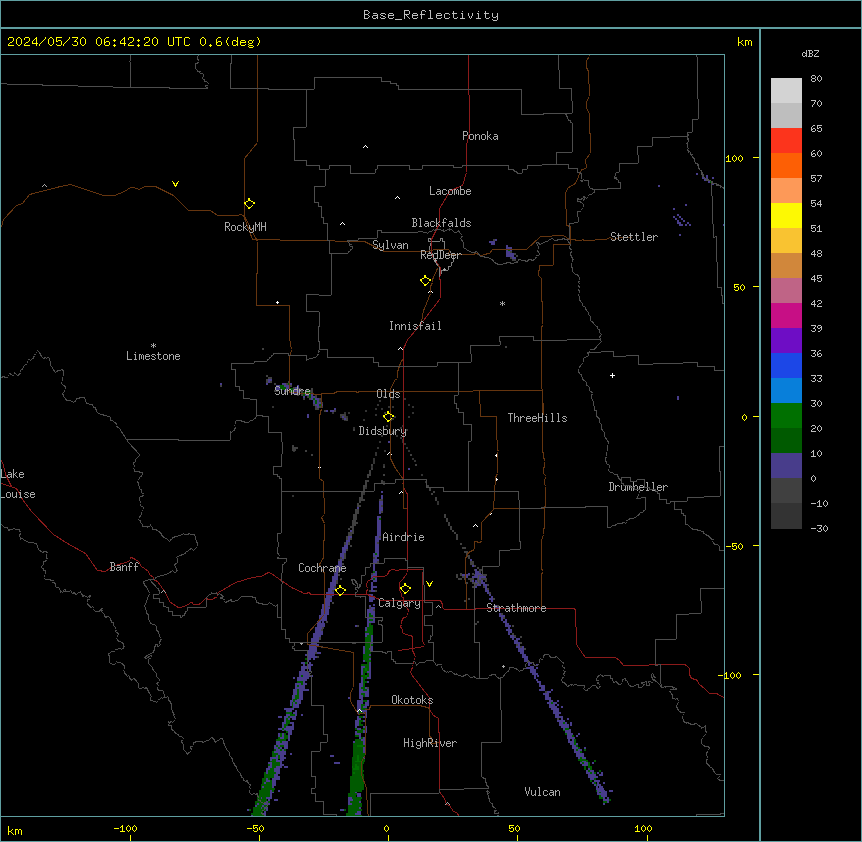The image size is (862, 842).
Task: Click the dark orange swatch between 60 and 57
Action: point(786,165)
